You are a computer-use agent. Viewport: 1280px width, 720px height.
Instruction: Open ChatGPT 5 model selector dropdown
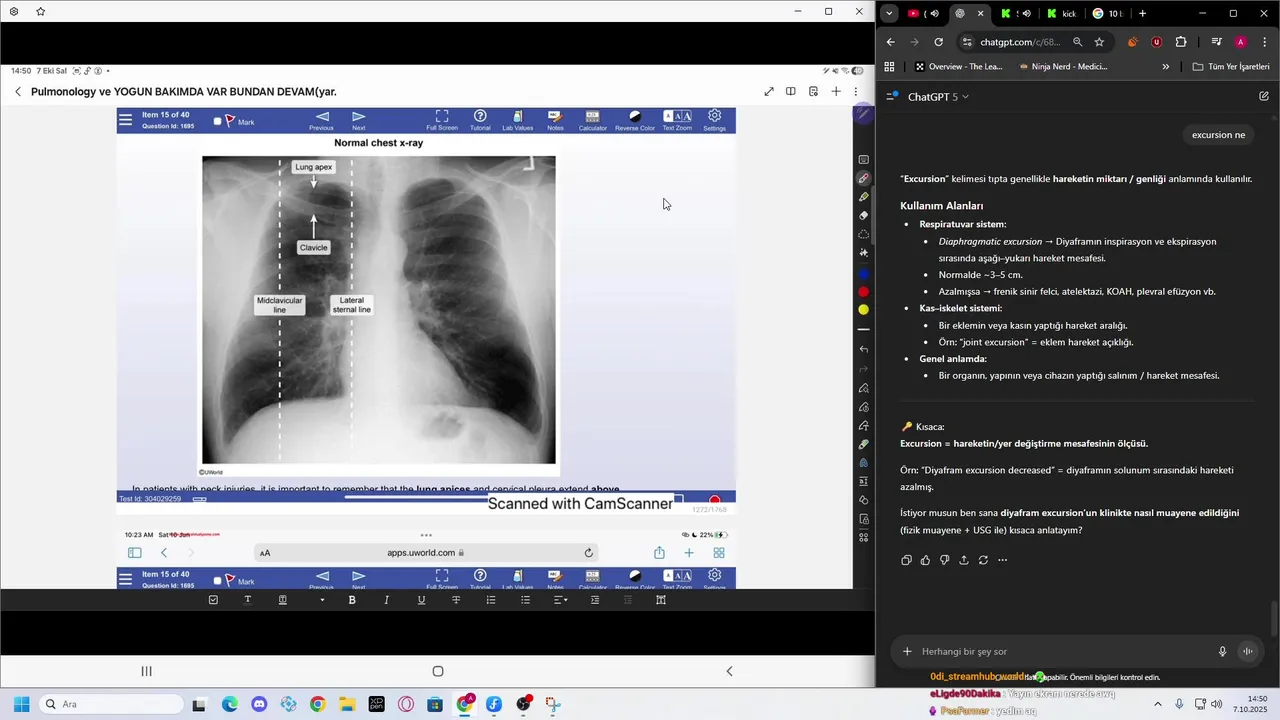tap(938, 97)
